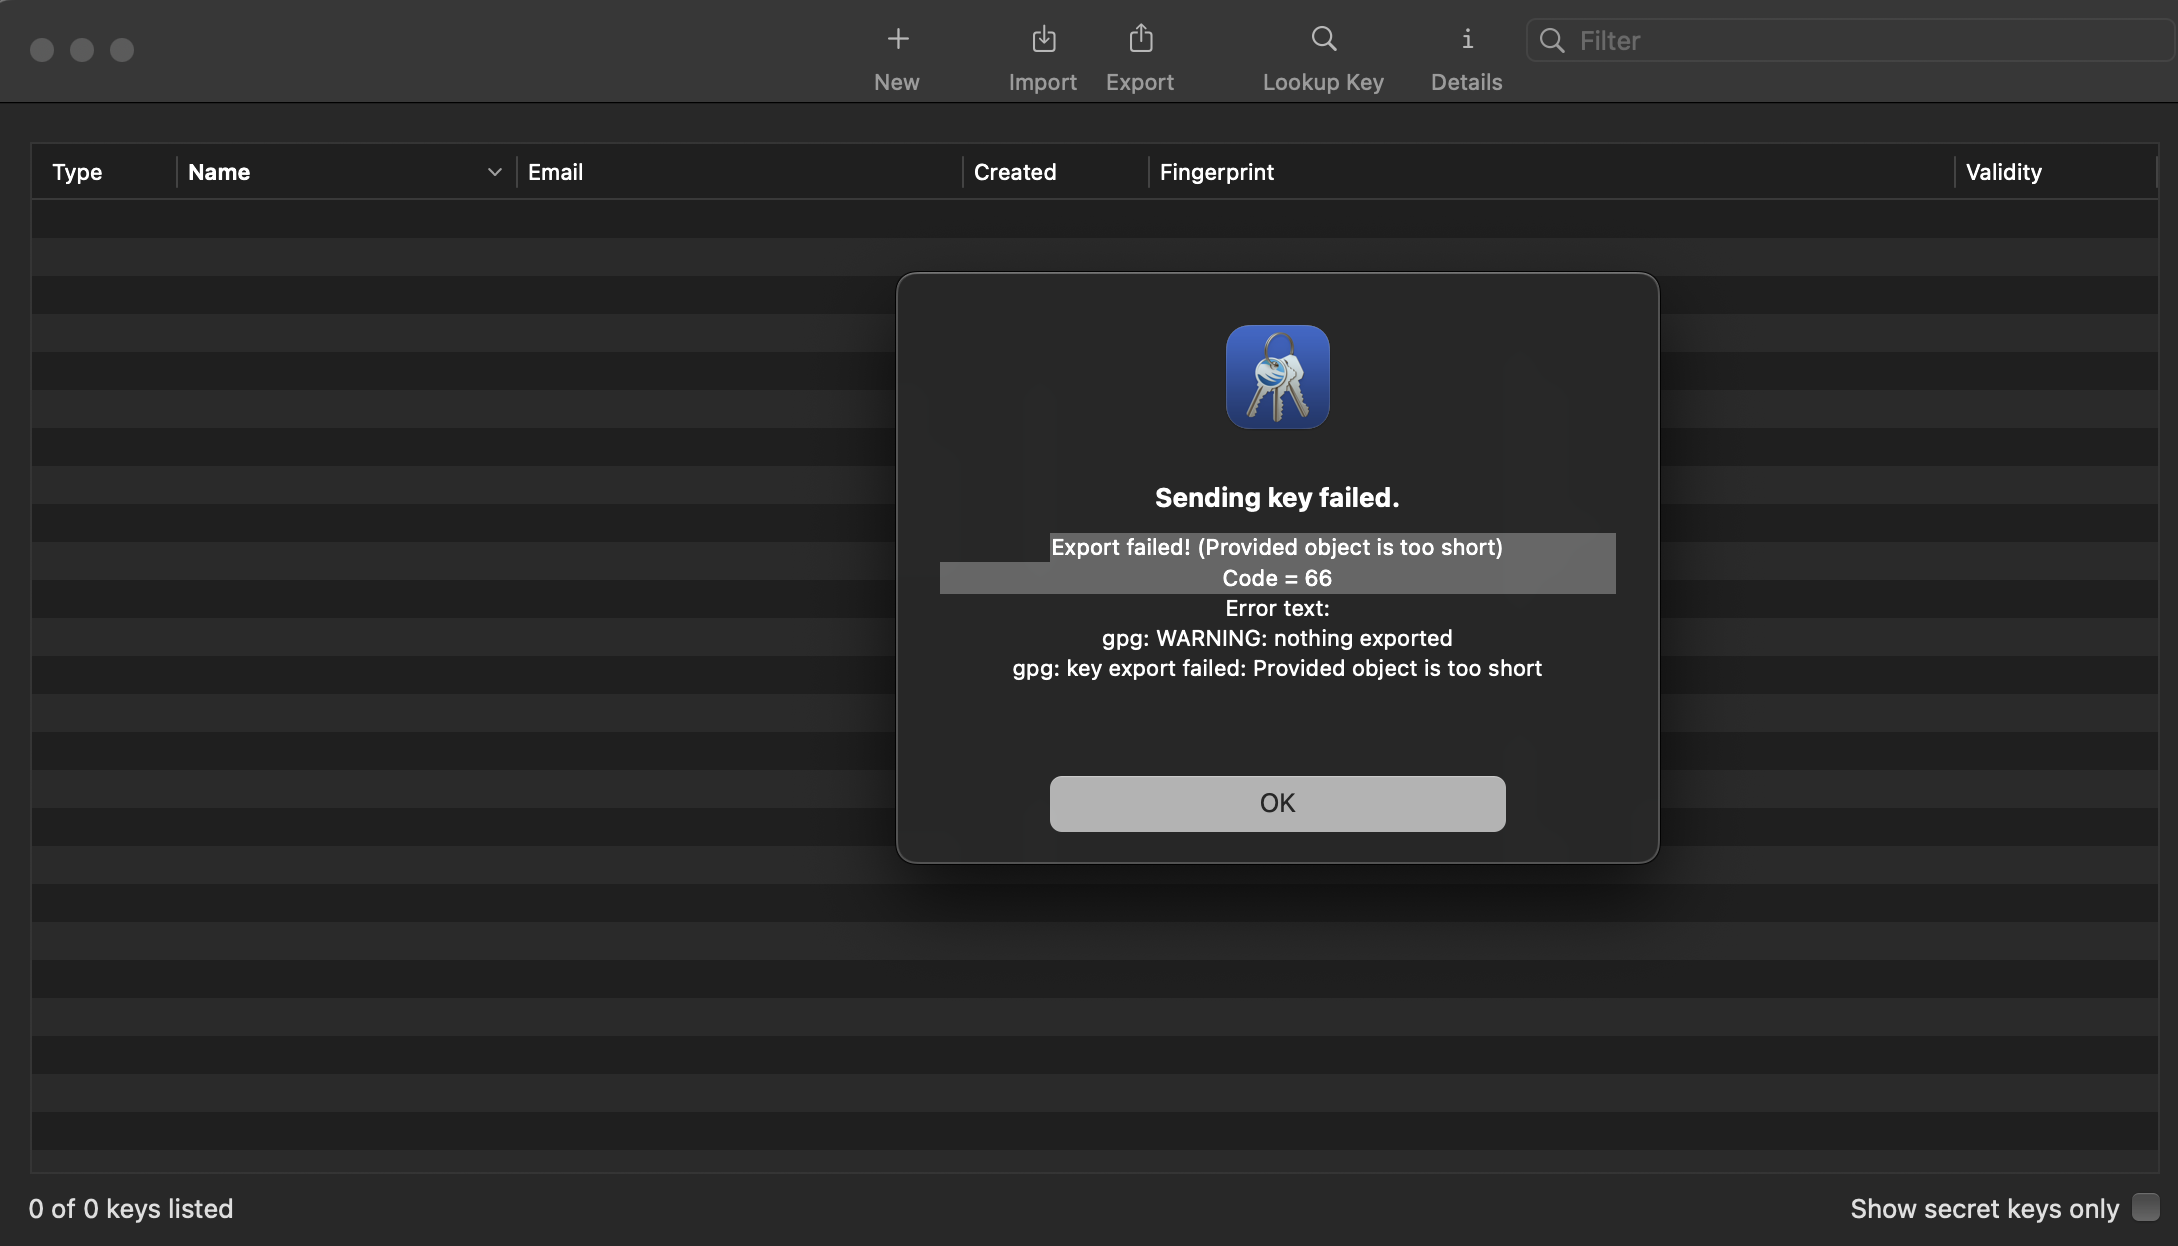Open Lookup Key magnifier icon
2178x1246 pixels.
pos(1323,39)
